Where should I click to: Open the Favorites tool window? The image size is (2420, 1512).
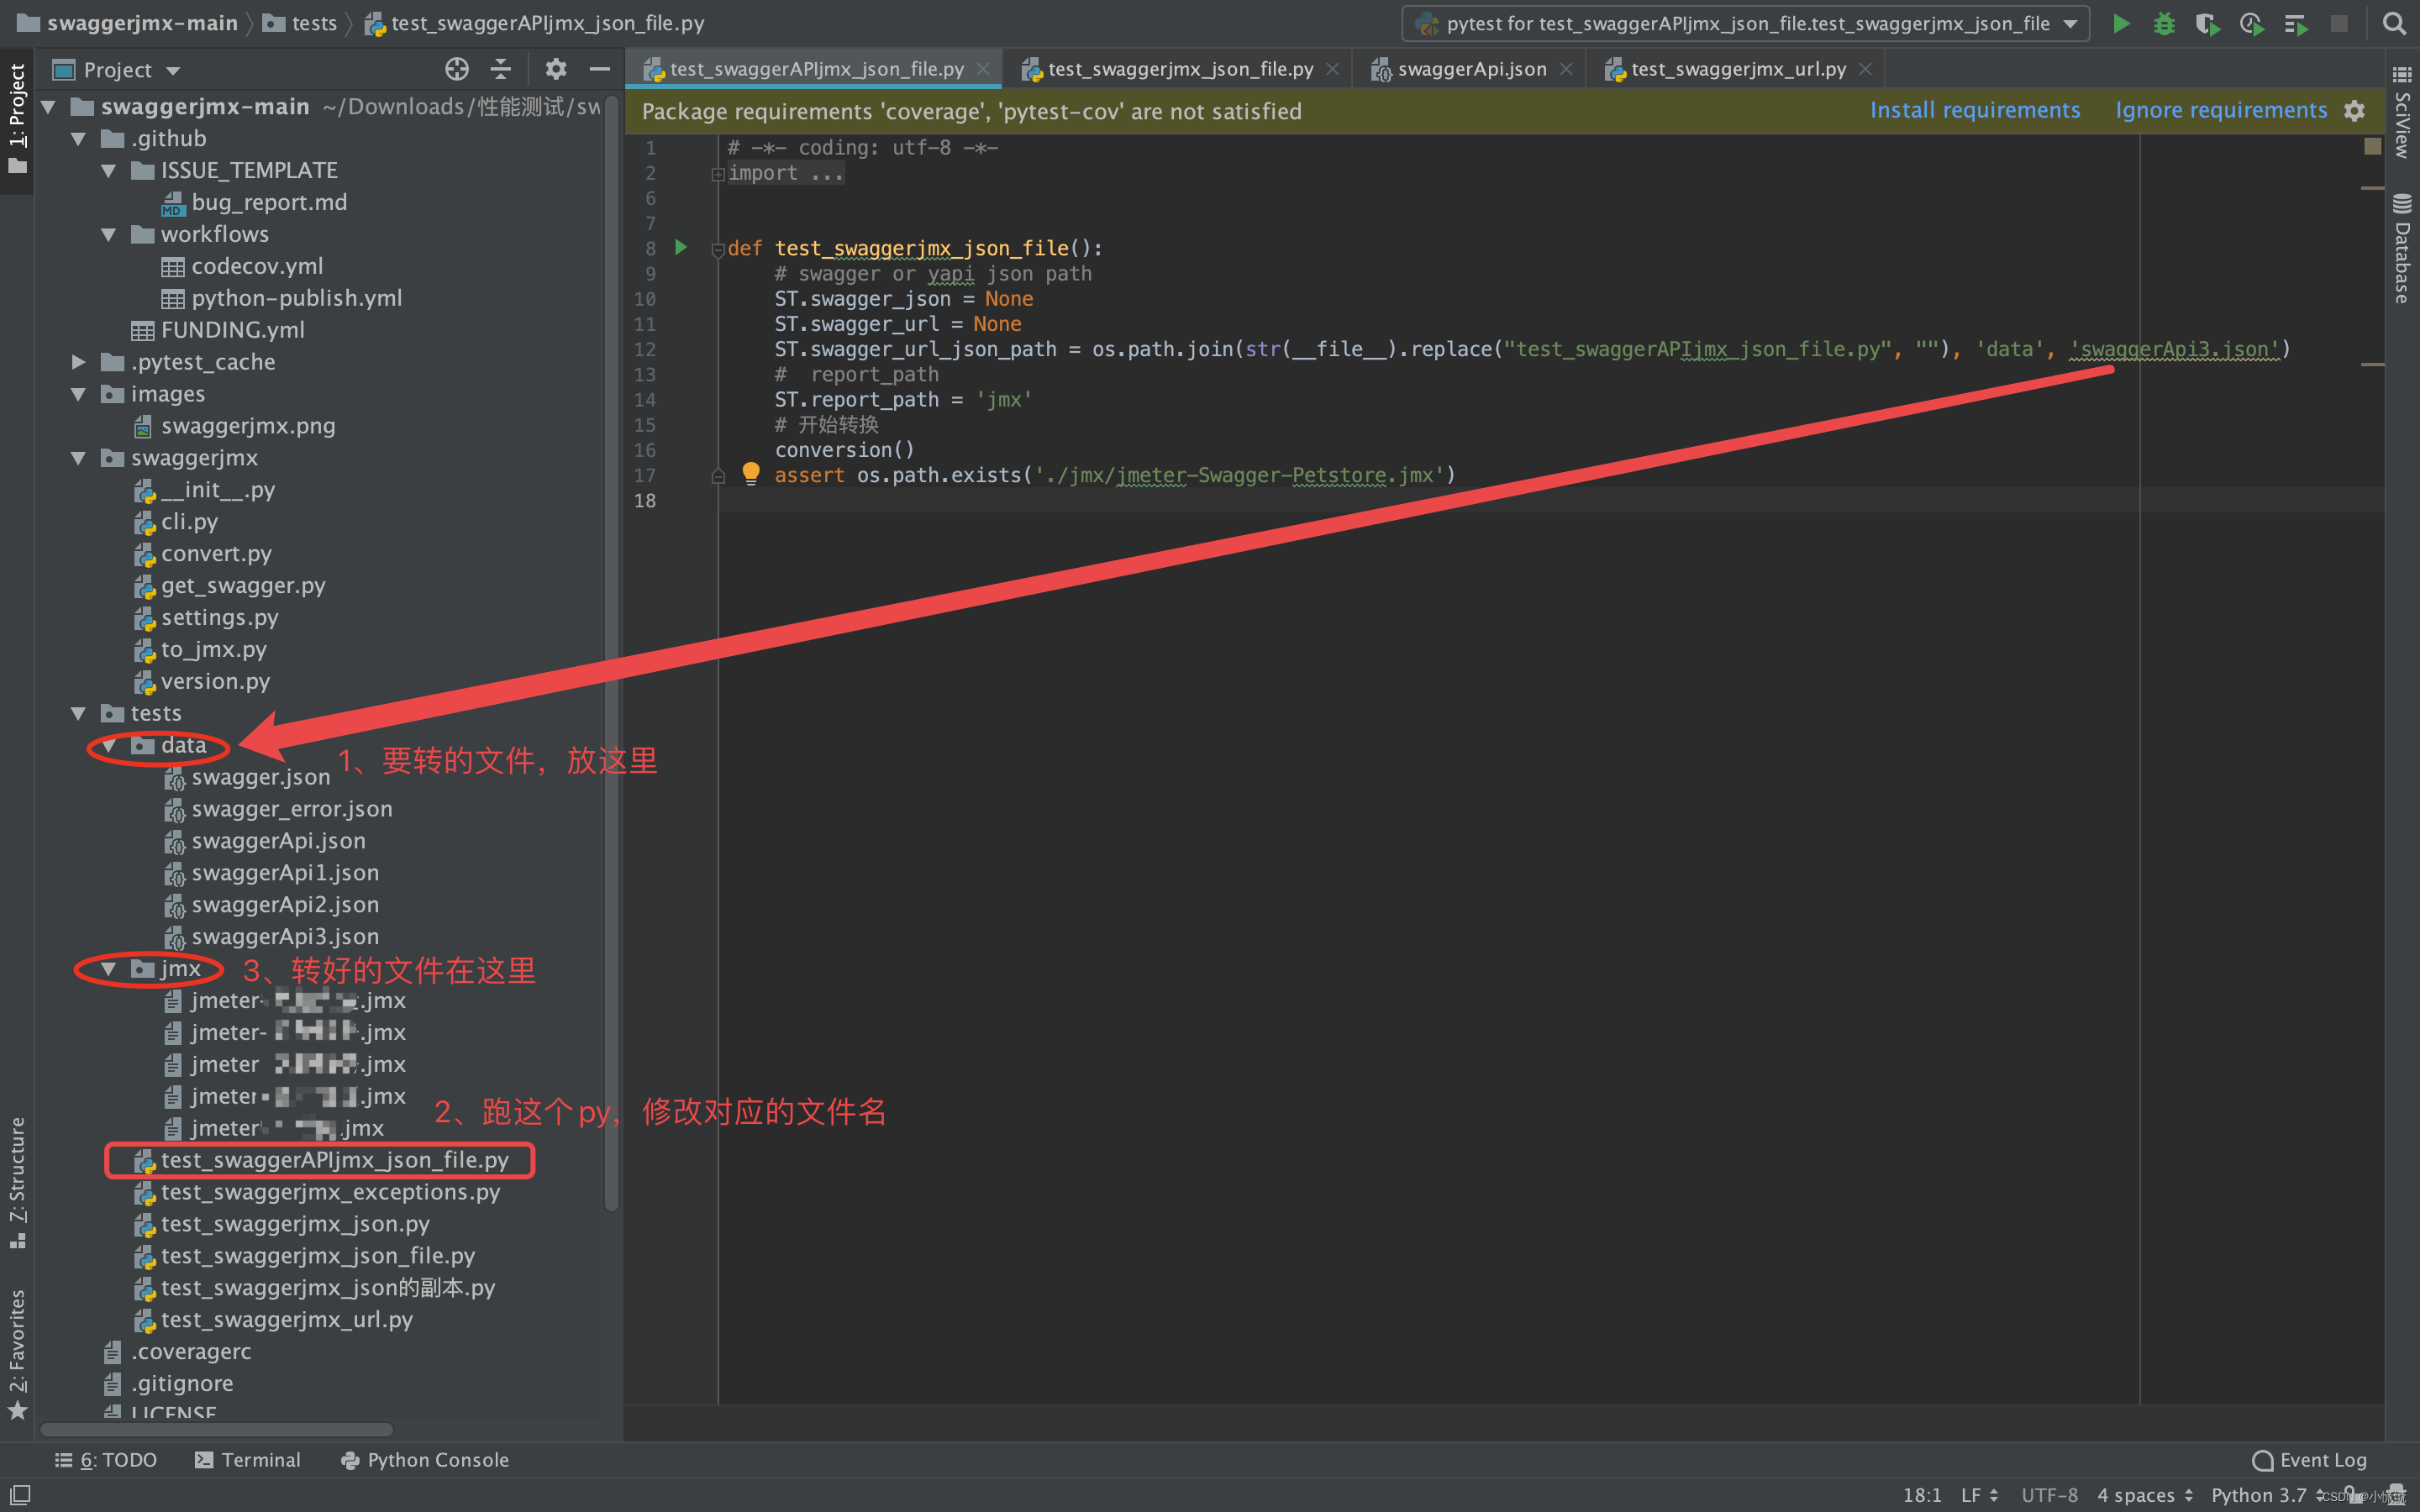click(17, 1353)
